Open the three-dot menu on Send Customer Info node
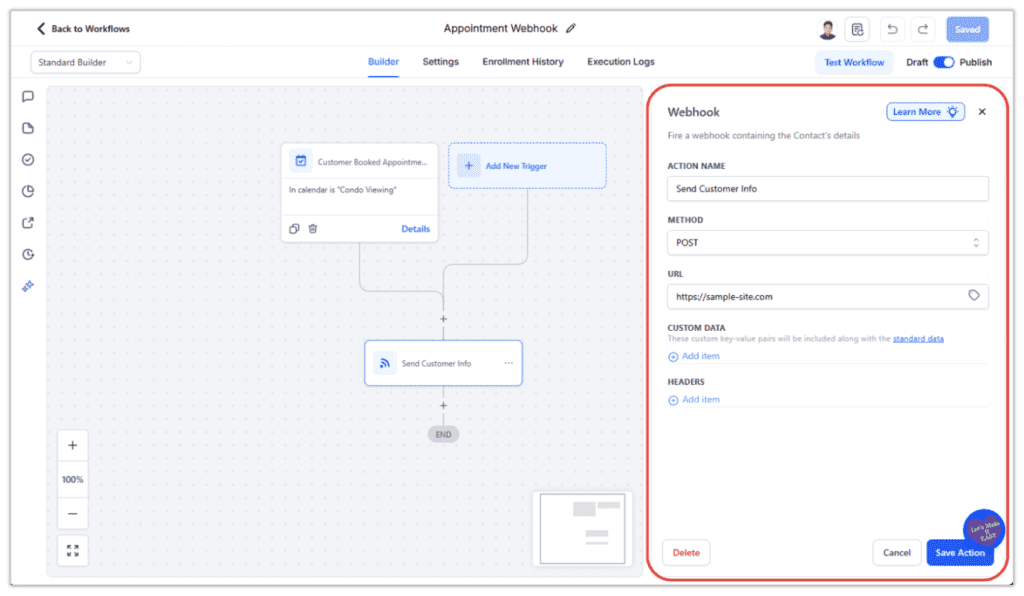1024x596 pixels. coord(509,363)
